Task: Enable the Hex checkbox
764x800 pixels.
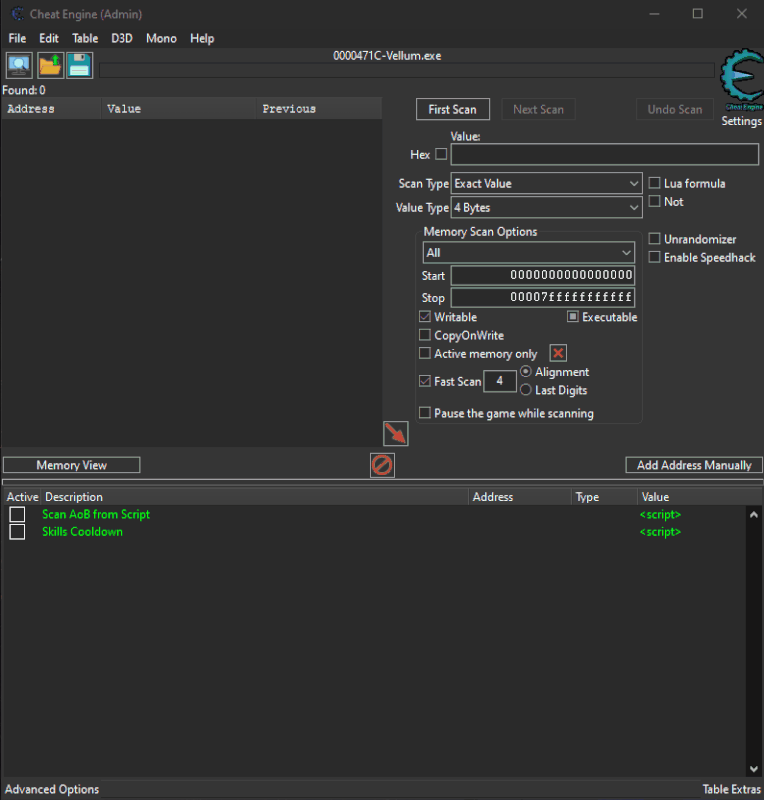Action: (441, 154)
